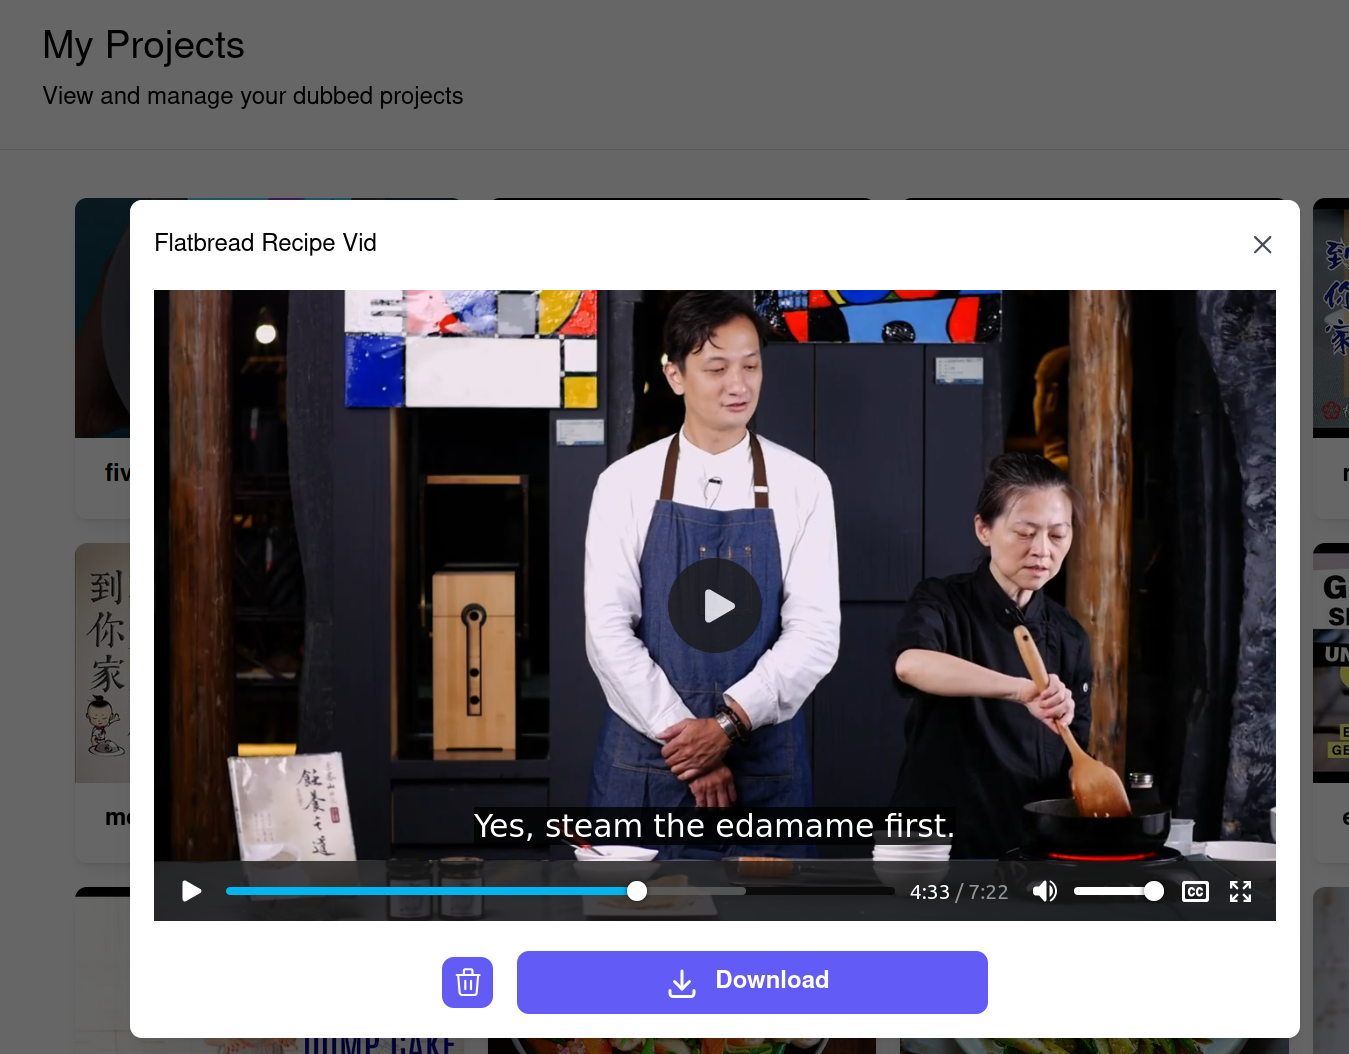Close the Flatbread Recipe Vid dialog
The height and width of the screenshot is (1054, 1349).
tap(1262, 245)
